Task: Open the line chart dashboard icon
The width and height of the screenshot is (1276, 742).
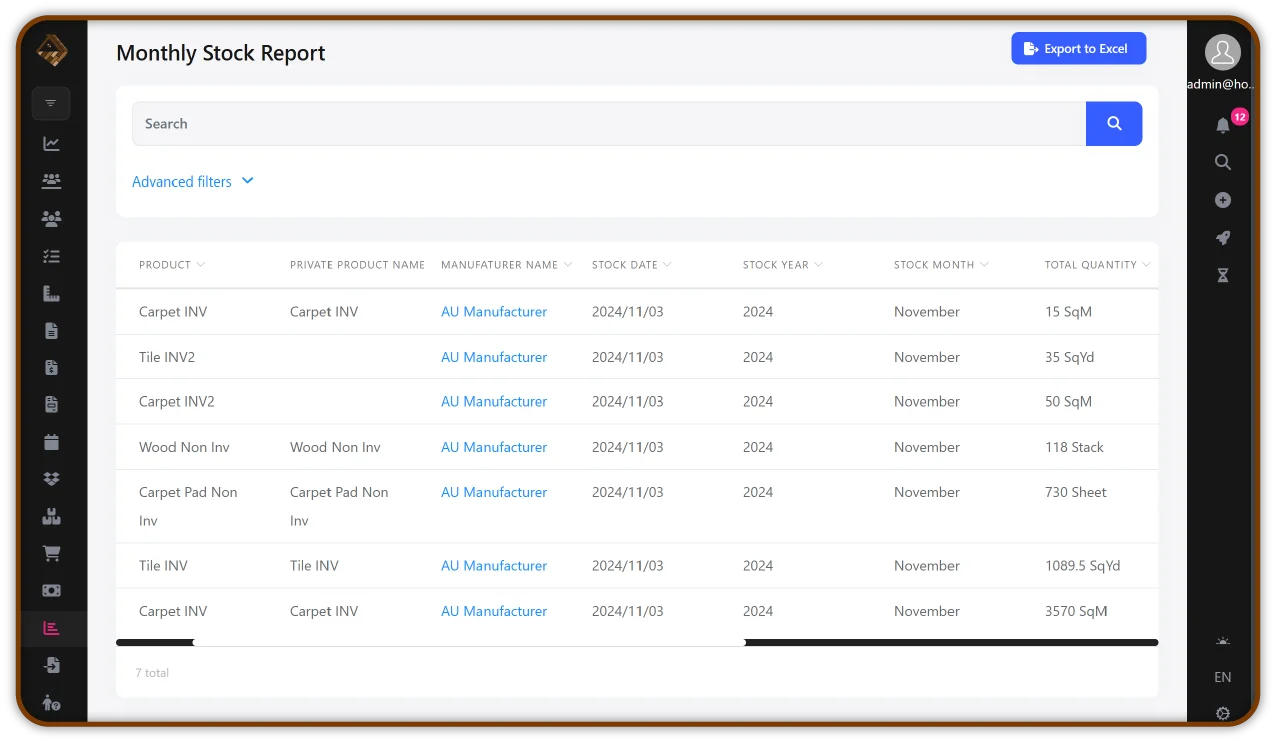Action: [52, 144]
